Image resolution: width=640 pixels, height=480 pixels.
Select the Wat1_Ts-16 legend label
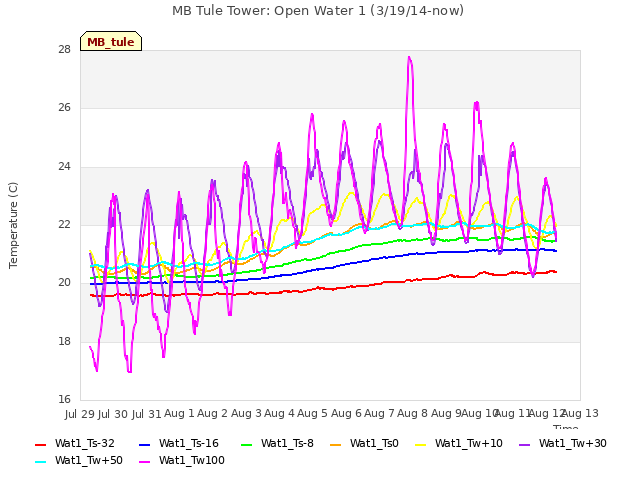(x=189, y=443)
